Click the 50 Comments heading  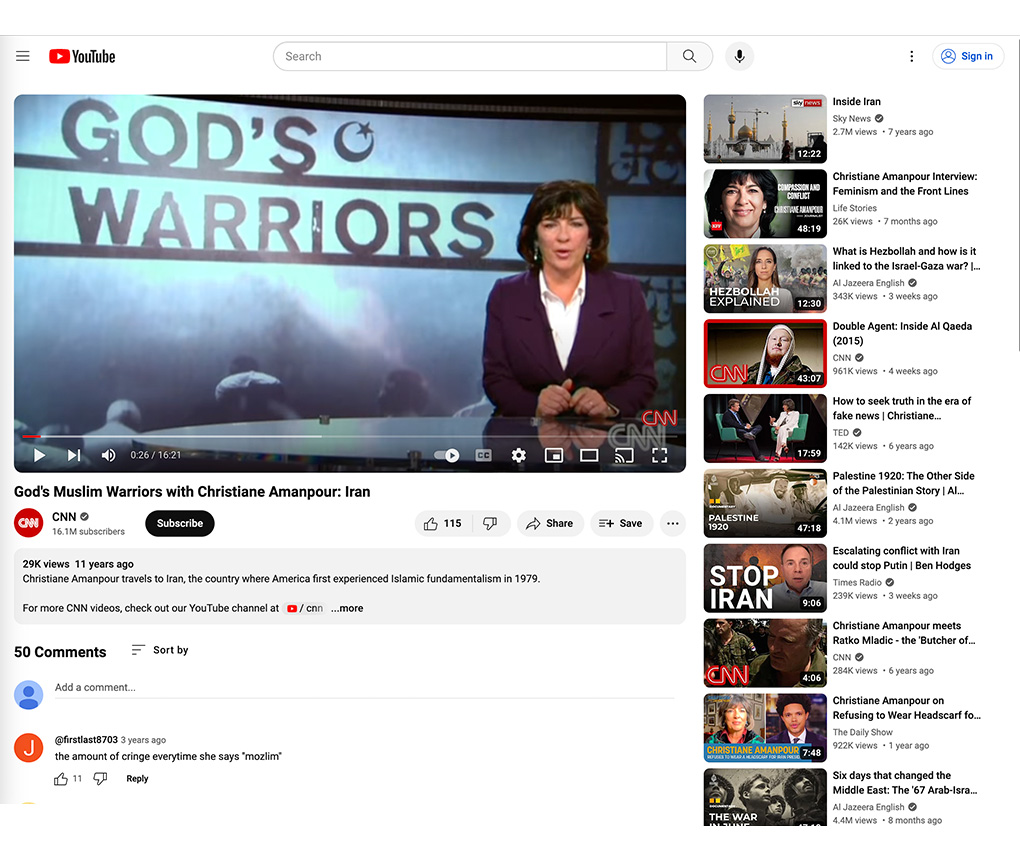(60, 652)
